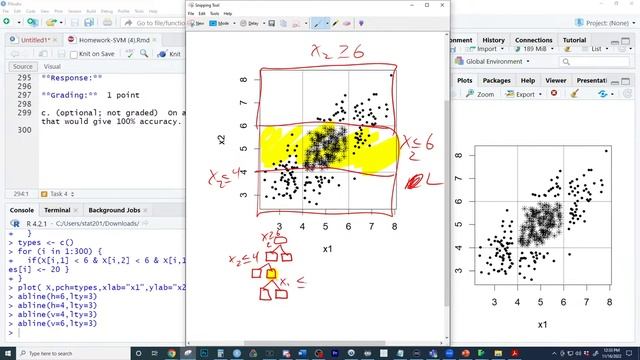Switch to the Homework-SVM (4).Rmd tab
Screen dimensions: 640x360
(x=114, y=40)
